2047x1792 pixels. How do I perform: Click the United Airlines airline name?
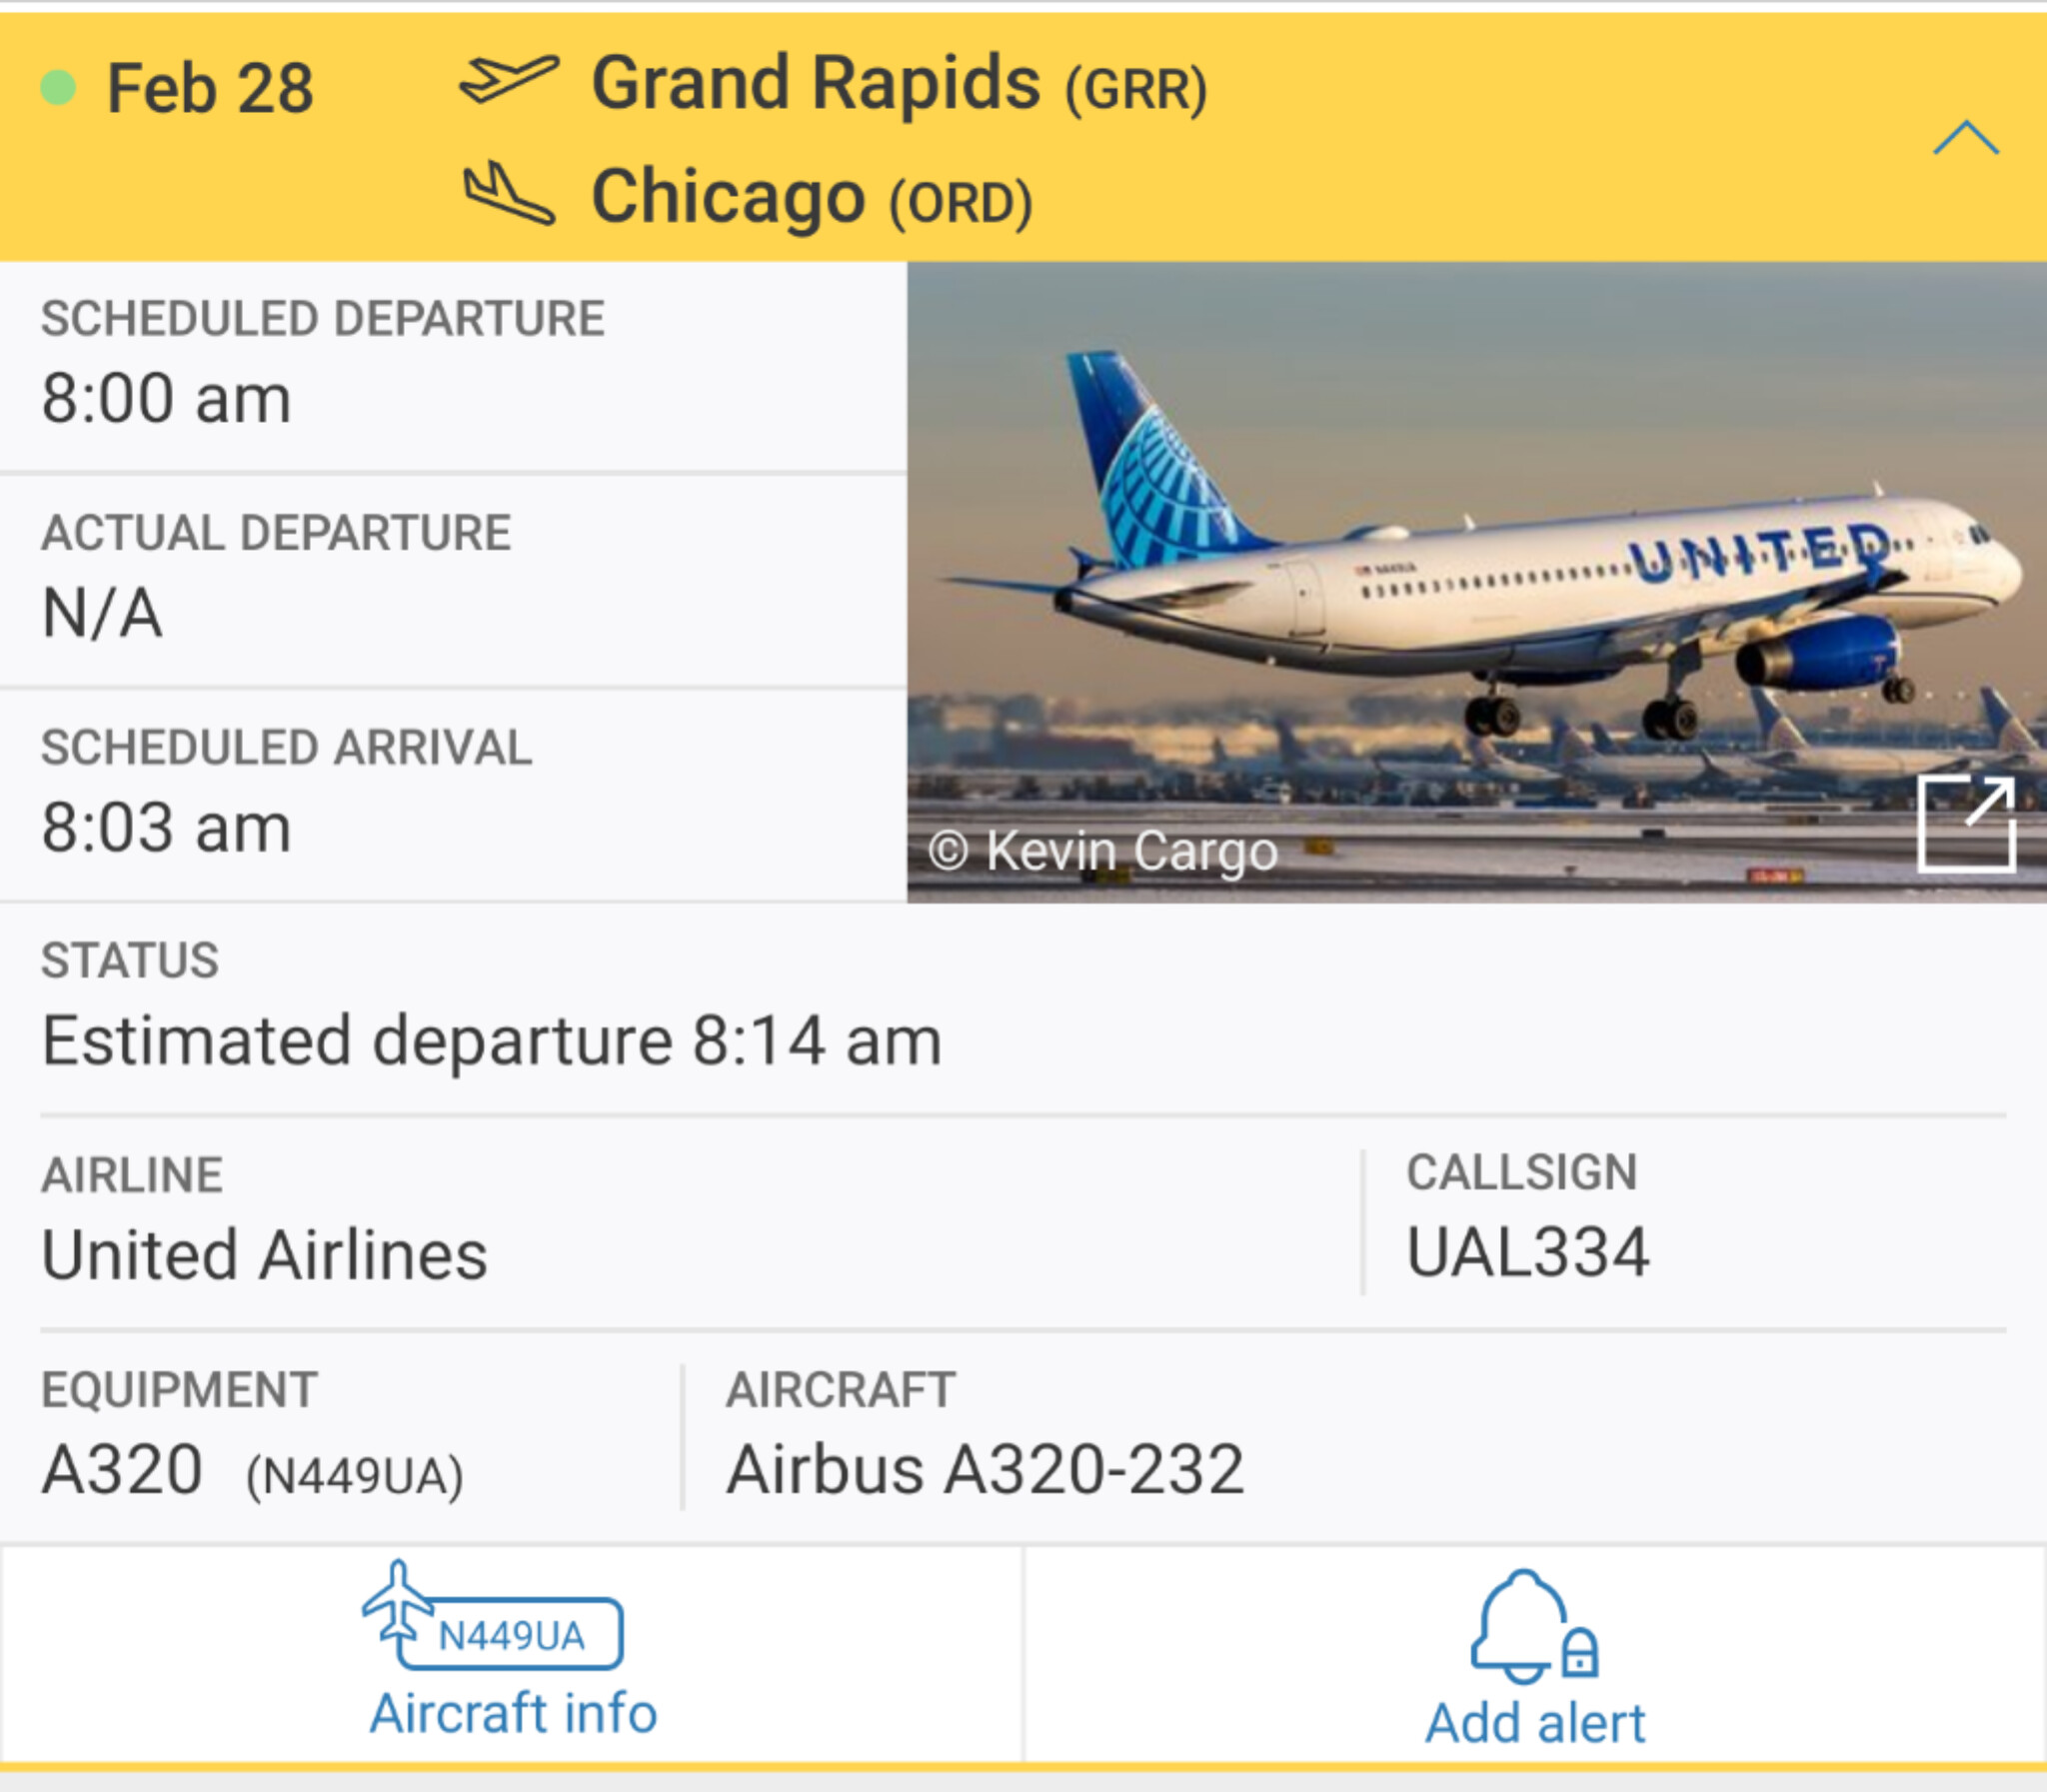coord(264,1255)
